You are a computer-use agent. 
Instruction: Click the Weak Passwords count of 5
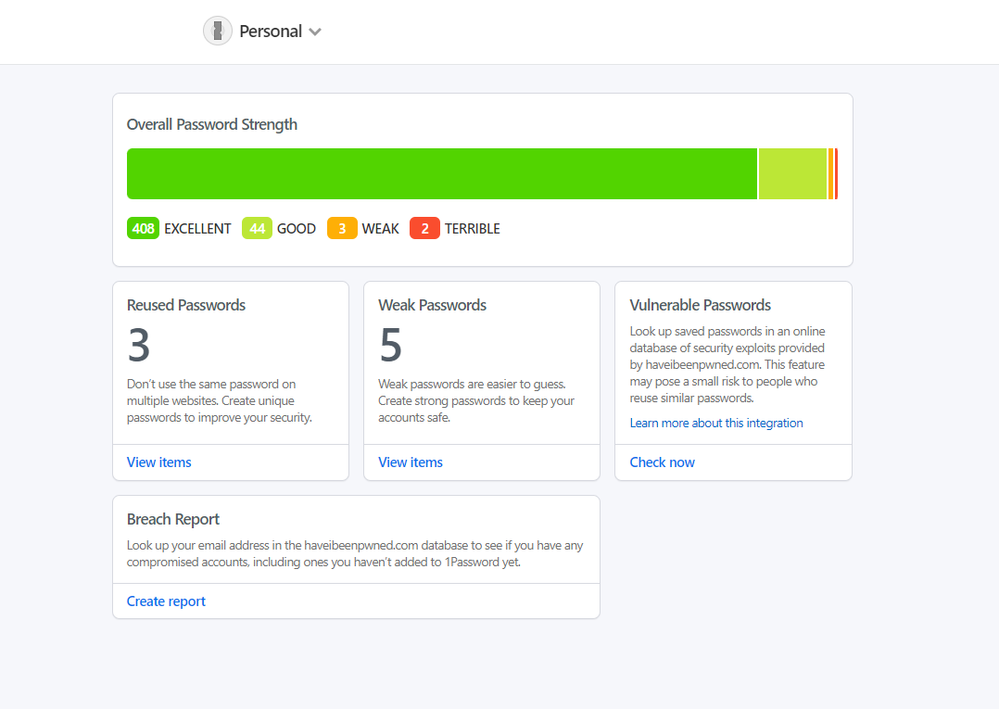(x=390, y=345)
